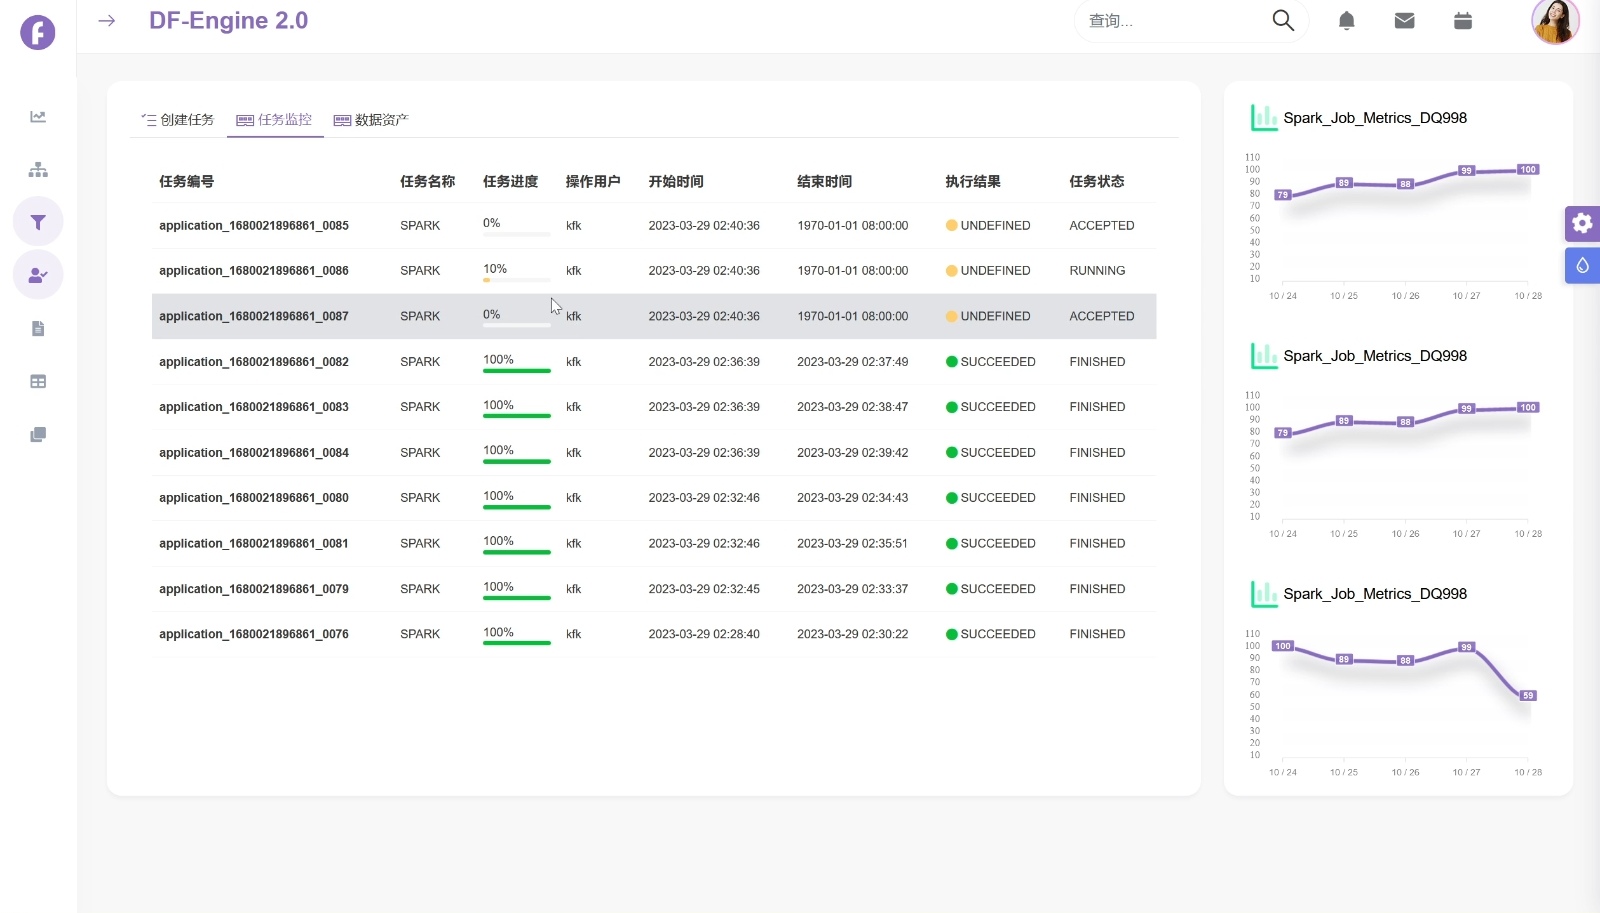Click the blue droplet theme button
This screenshot has width=1600, height=913.
1582,266
